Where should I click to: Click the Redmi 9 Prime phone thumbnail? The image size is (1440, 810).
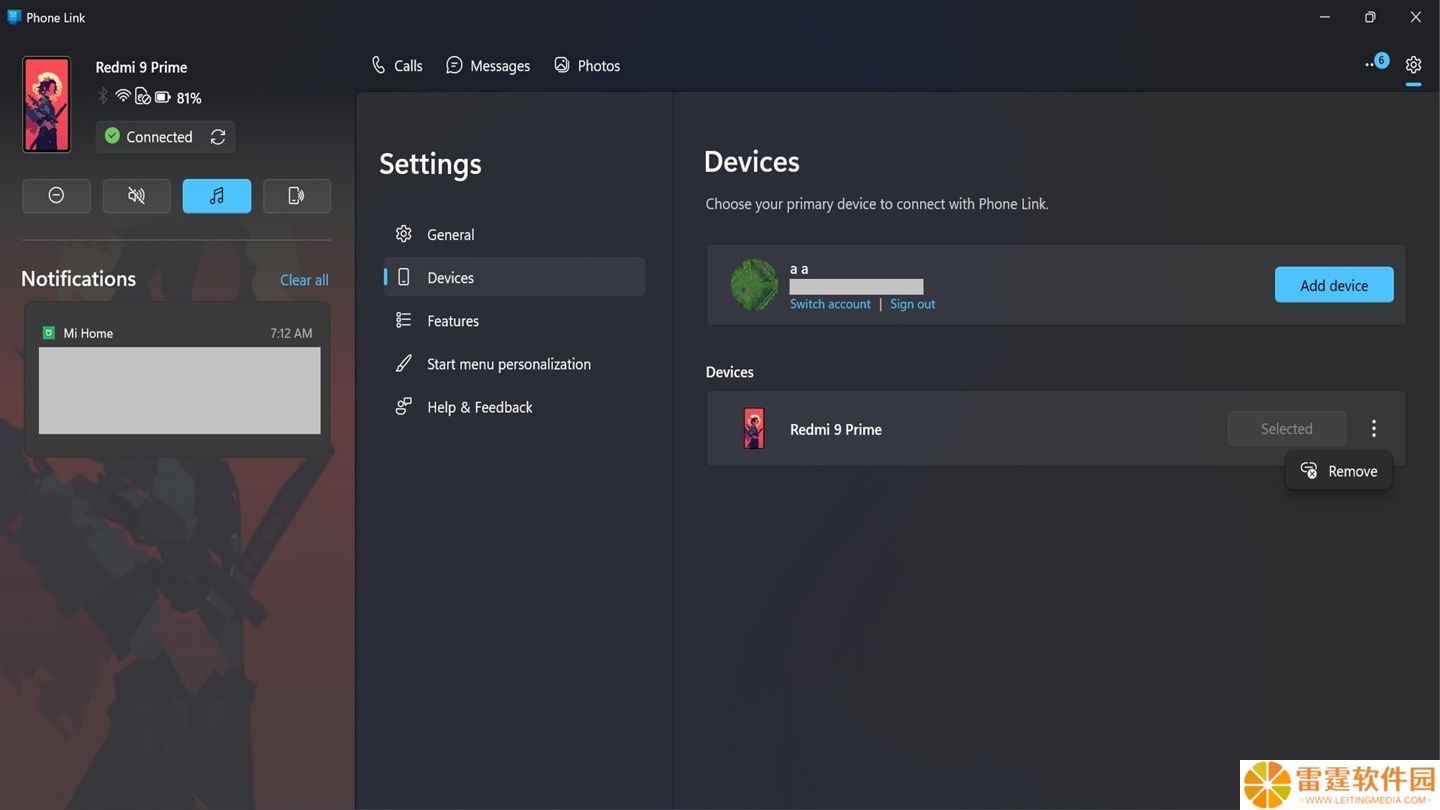coord(47,104)
